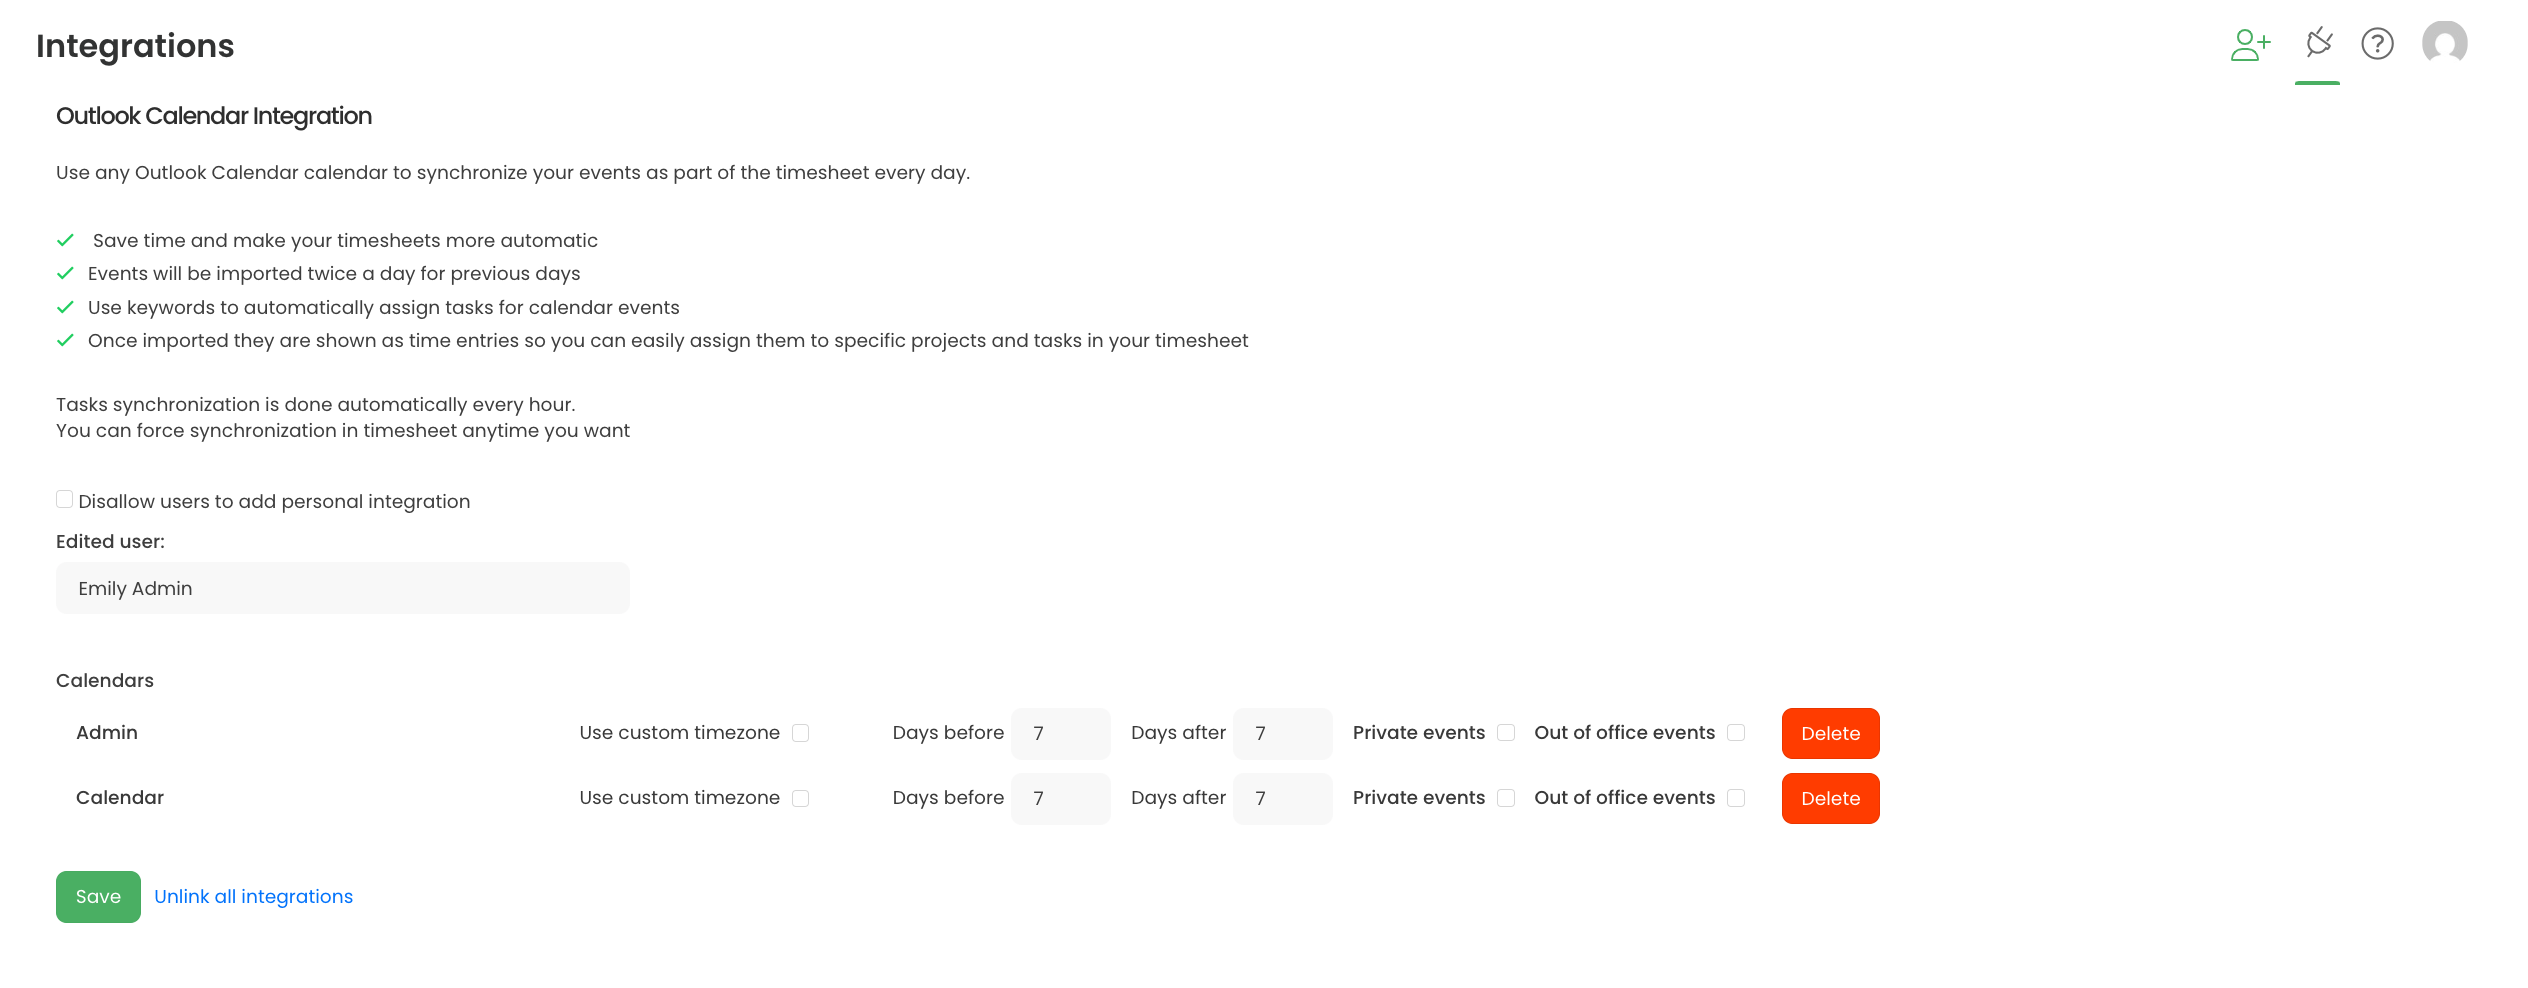The height and width of the screenshot is (988, 2528).
Task: Delete the Admin calendar
Action: coord(1830,733)
